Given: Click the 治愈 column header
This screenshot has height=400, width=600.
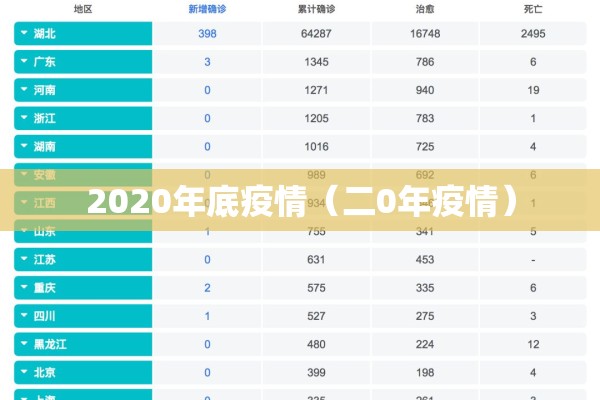Looking at the screenshot, I should tap(425, 9).
